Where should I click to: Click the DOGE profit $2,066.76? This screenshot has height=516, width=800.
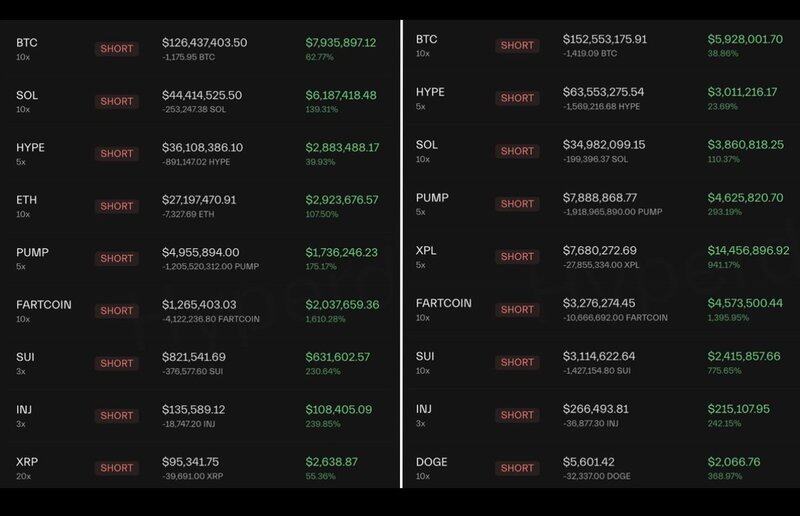pyautogui.click(x=734, y=462)
